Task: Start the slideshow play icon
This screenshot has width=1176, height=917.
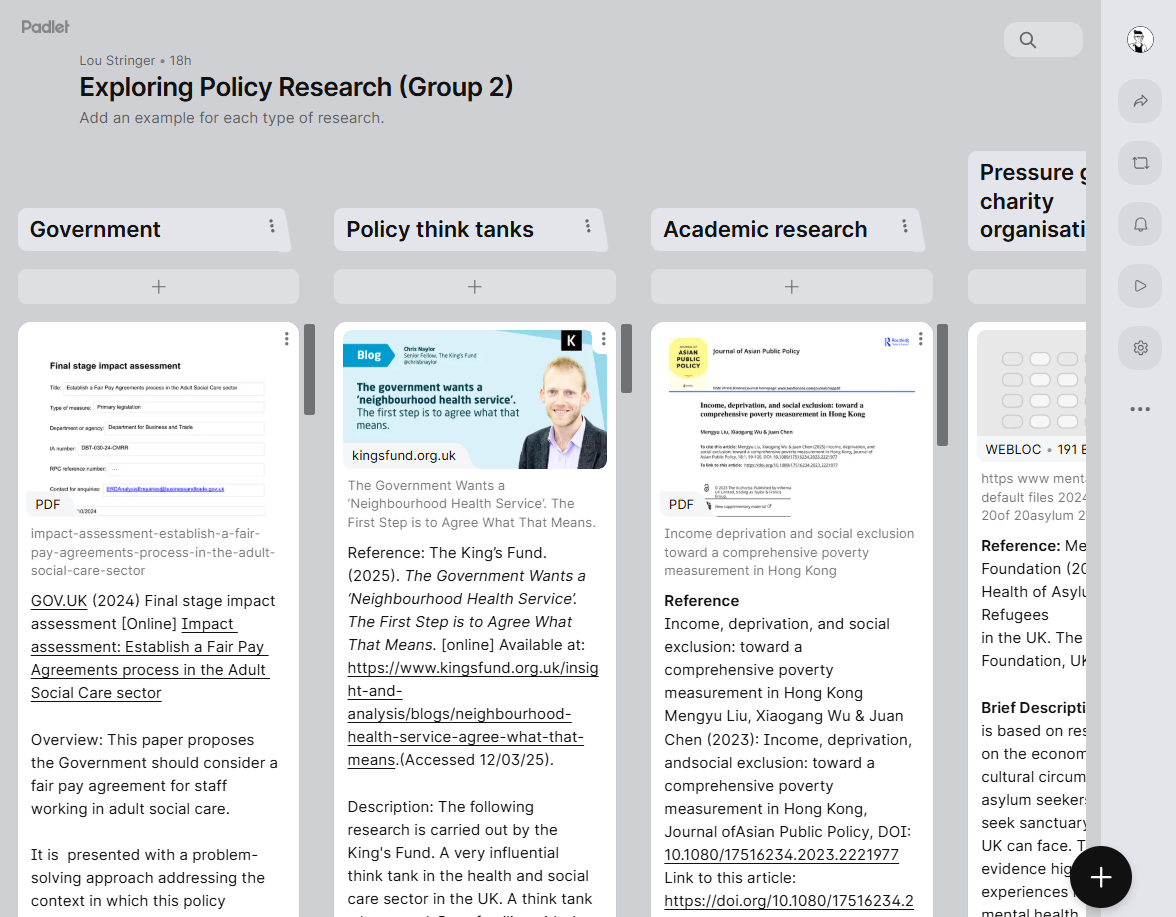Action: (1140, 286)
